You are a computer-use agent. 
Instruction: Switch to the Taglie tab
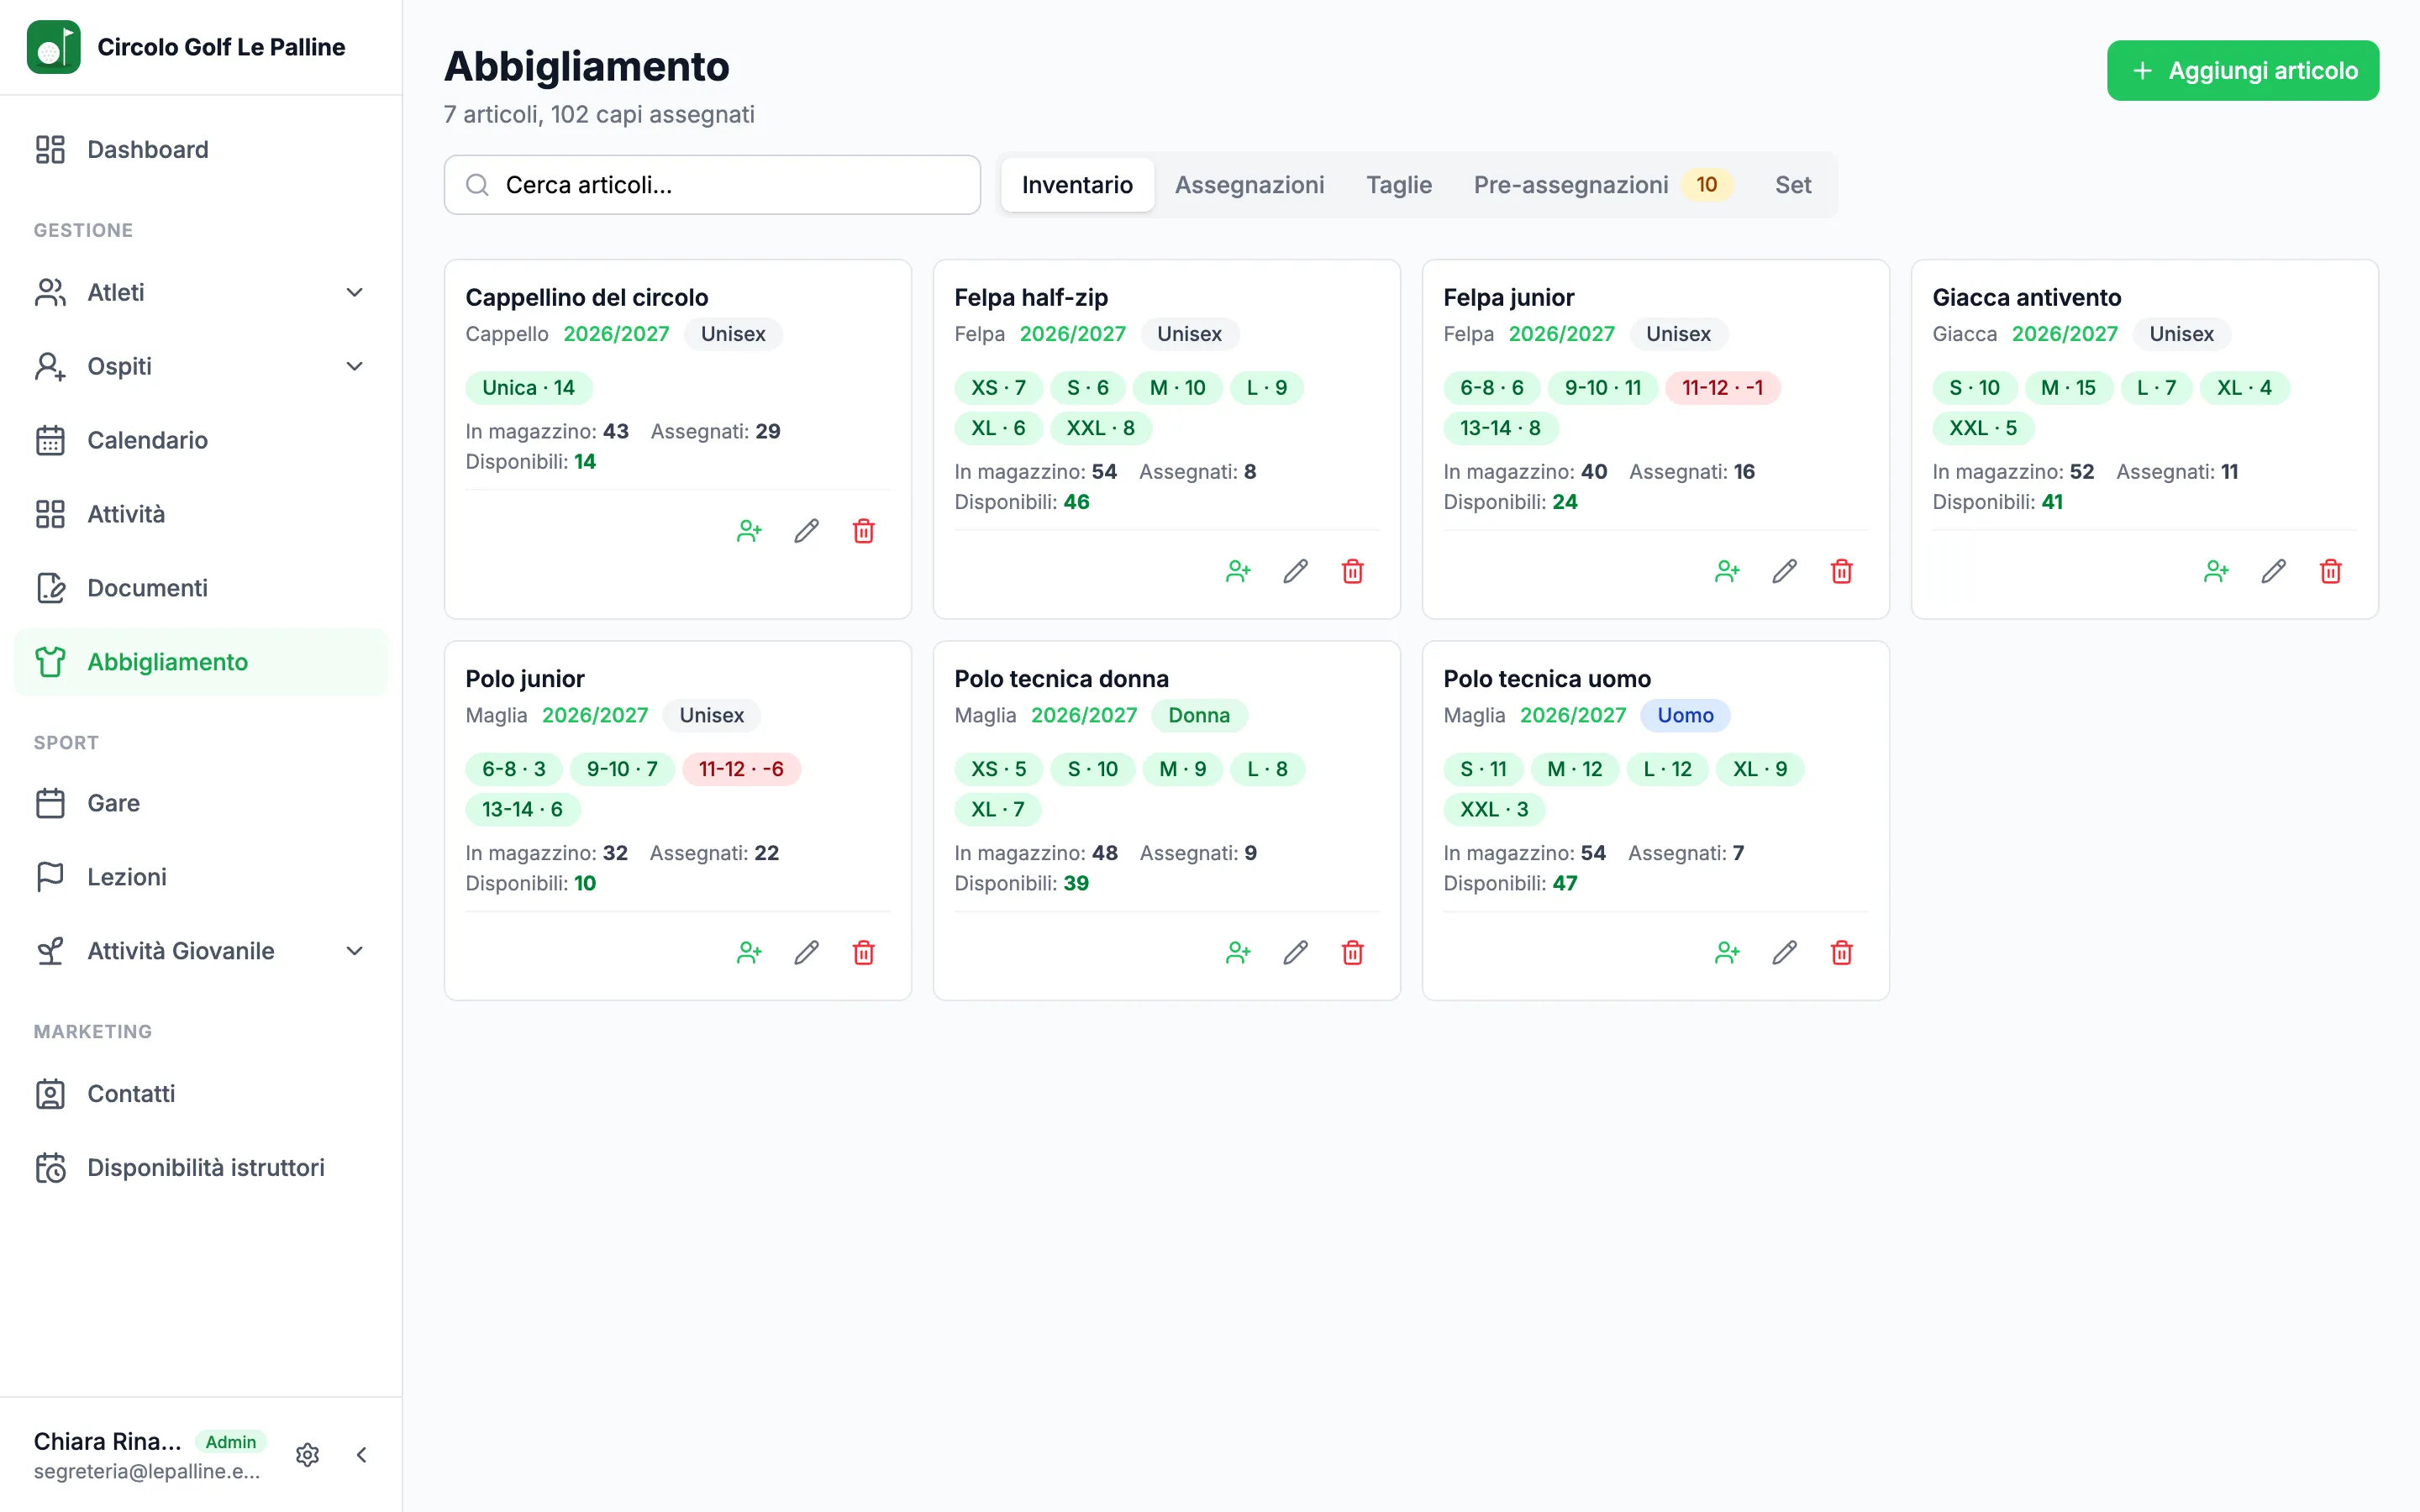click(x=1399, y=185)
